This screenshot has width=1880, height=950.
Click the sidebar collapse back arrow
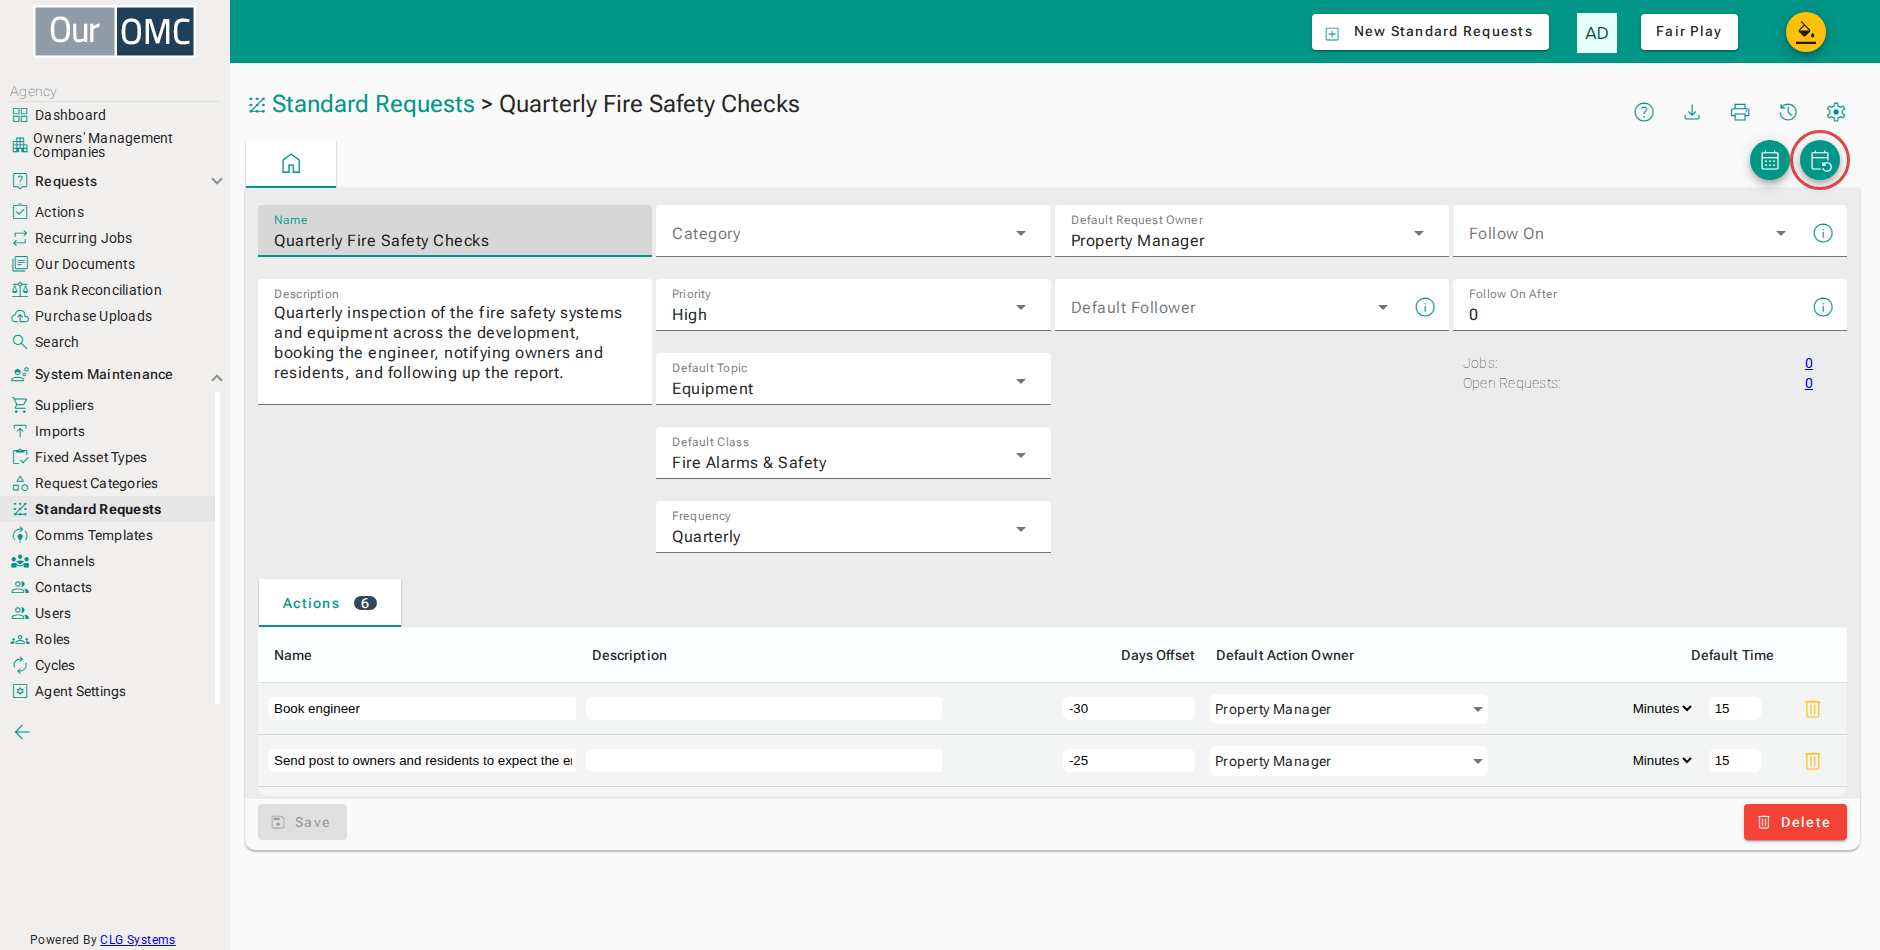coord(22,732)
